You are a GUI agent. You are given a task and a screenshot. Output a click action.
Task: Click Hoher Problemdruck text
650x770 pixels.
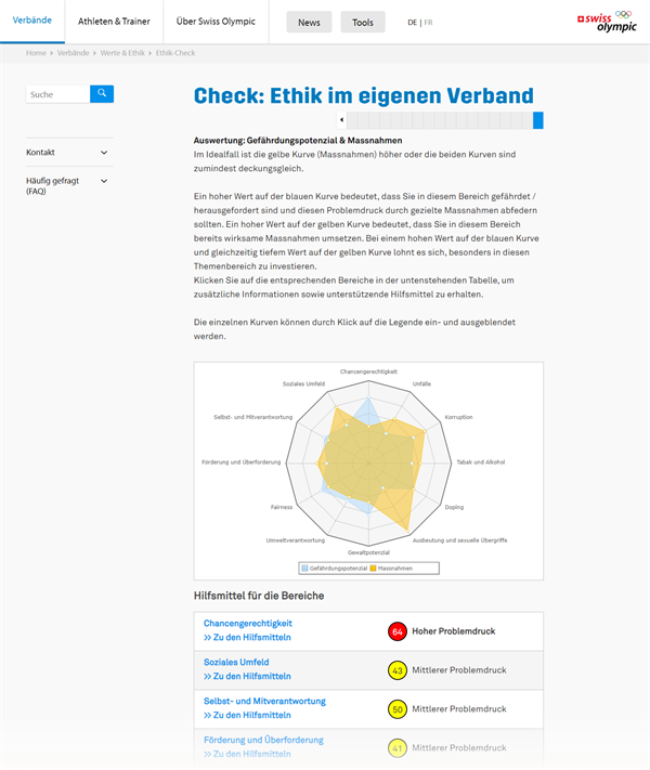pyautogui.click(x=454, y=632)
